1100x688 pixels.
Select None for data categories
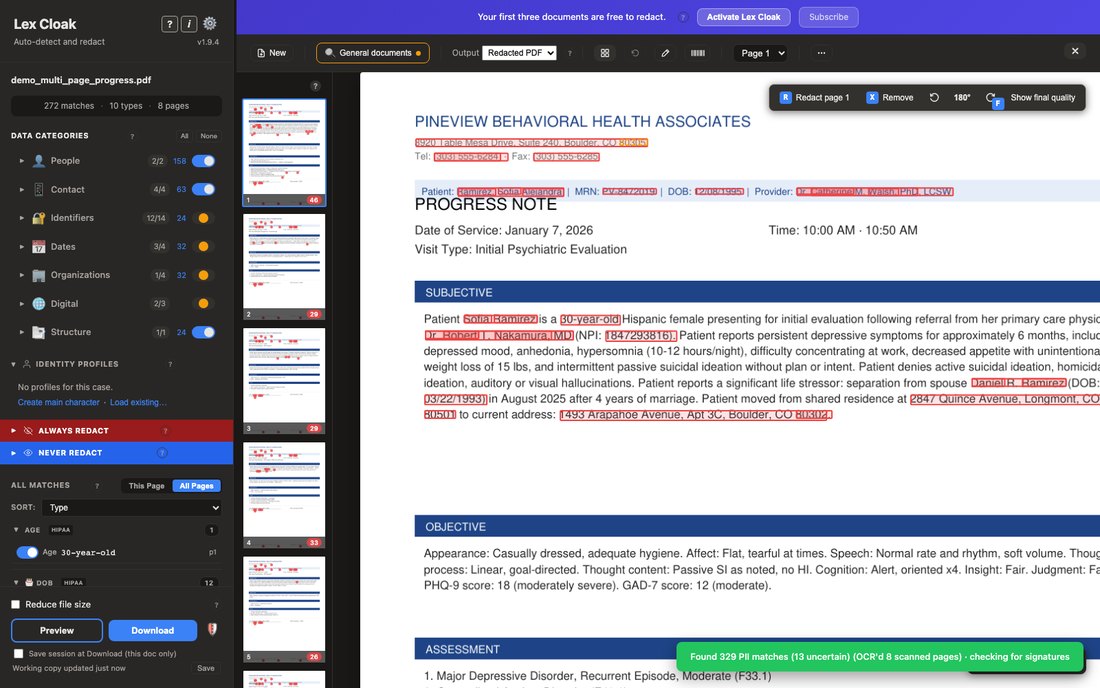pyautogui.click(x=208, y=136)
